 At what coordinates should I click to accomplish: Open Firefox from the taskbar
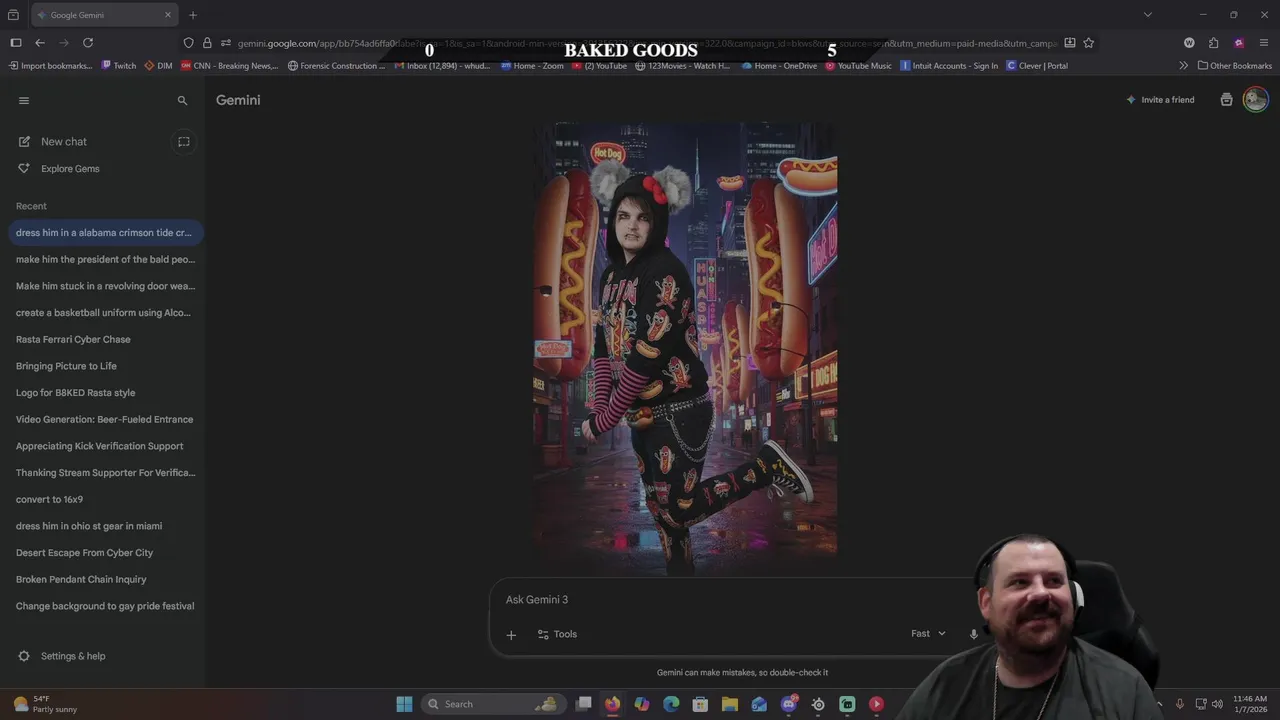tap(612, 704)
